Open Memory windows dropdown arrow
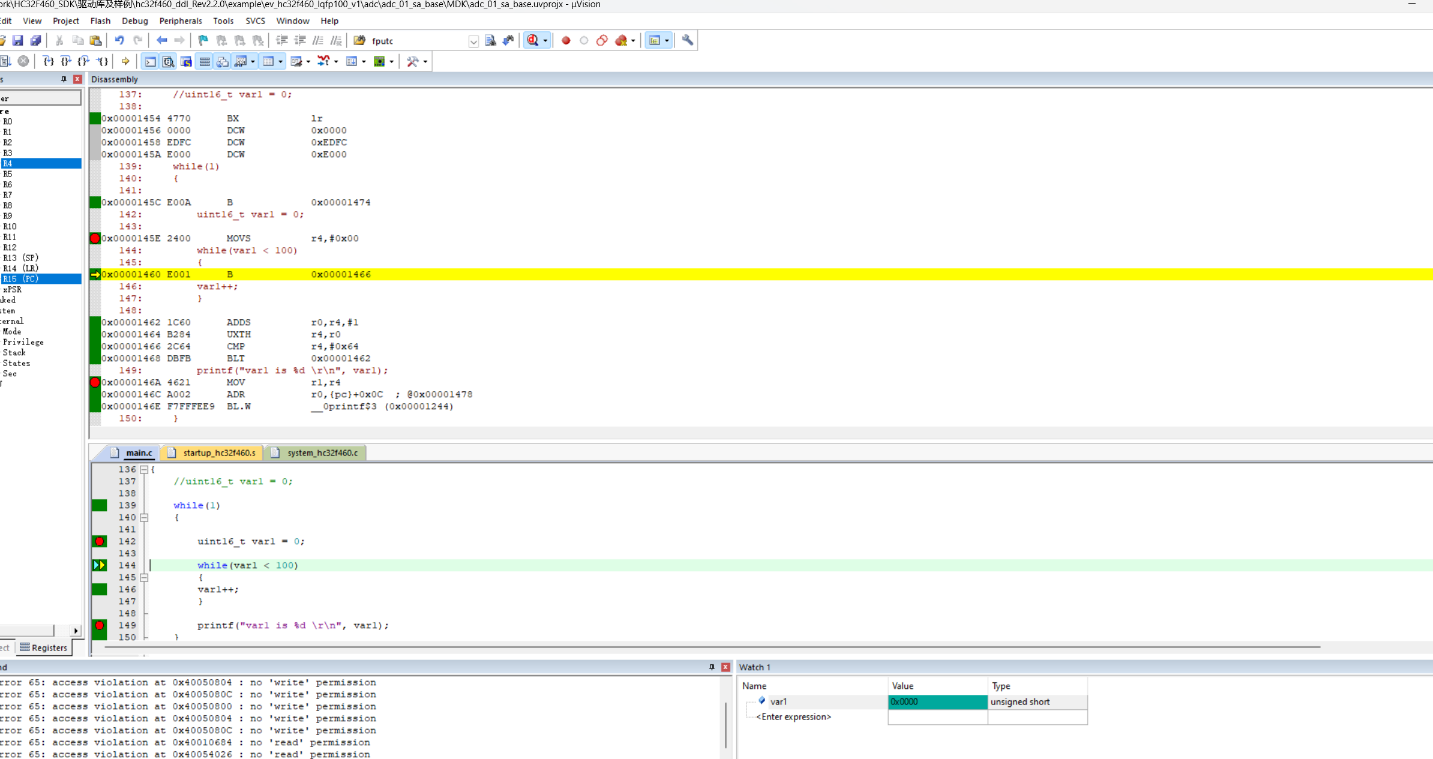The image size is (1433, 759). point(281,62)
